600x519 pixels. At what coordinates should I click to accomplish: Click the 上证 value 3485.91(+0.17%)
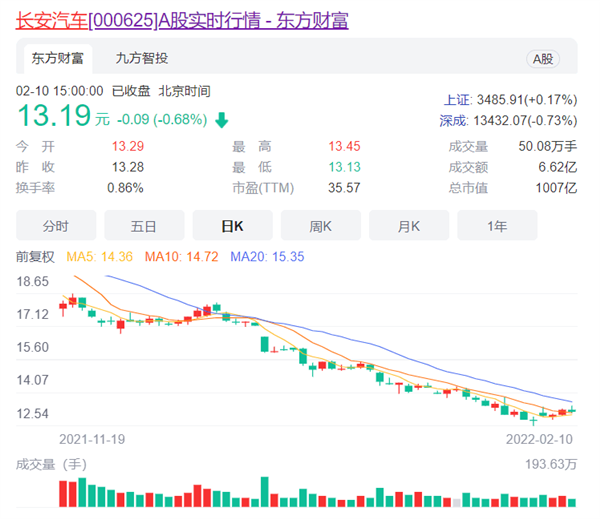point(527,100)
